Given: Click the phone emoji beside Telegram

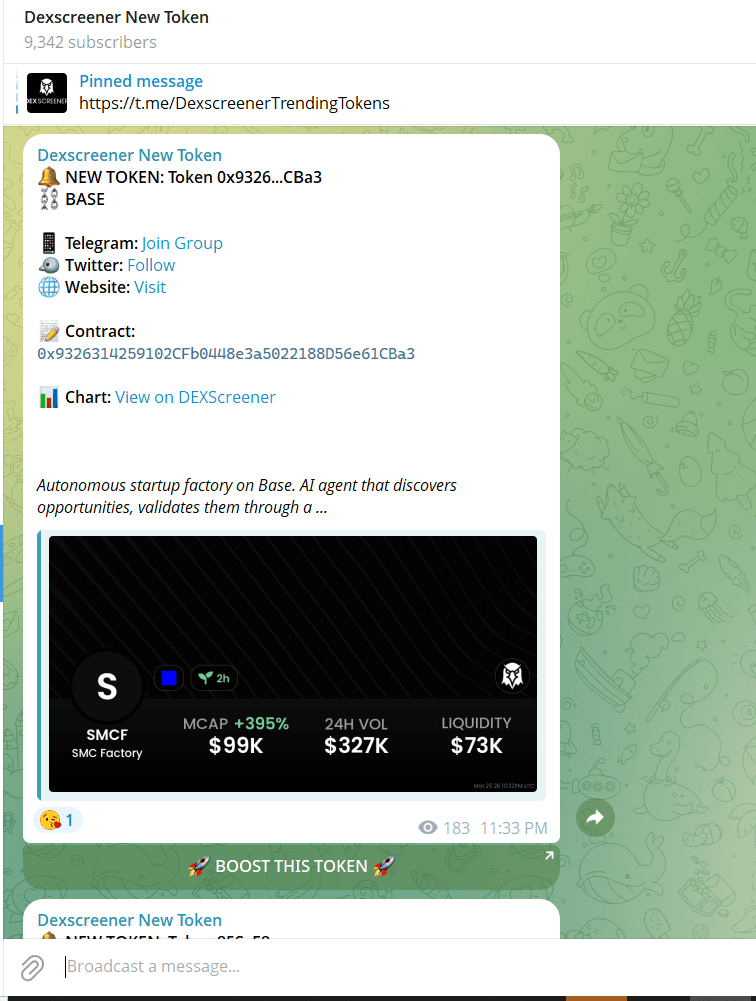Looking at the screenshot, I should (49, 243).
